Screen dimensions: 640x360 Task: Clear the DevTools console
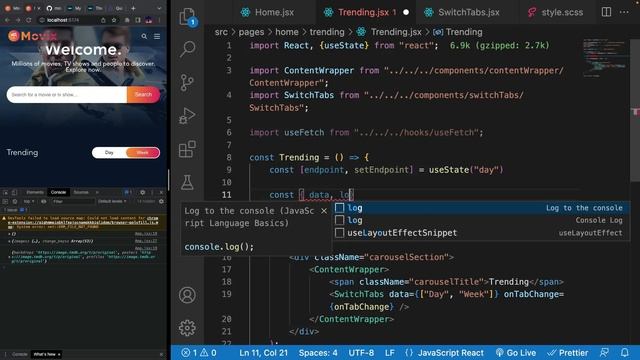pos(15,201)
